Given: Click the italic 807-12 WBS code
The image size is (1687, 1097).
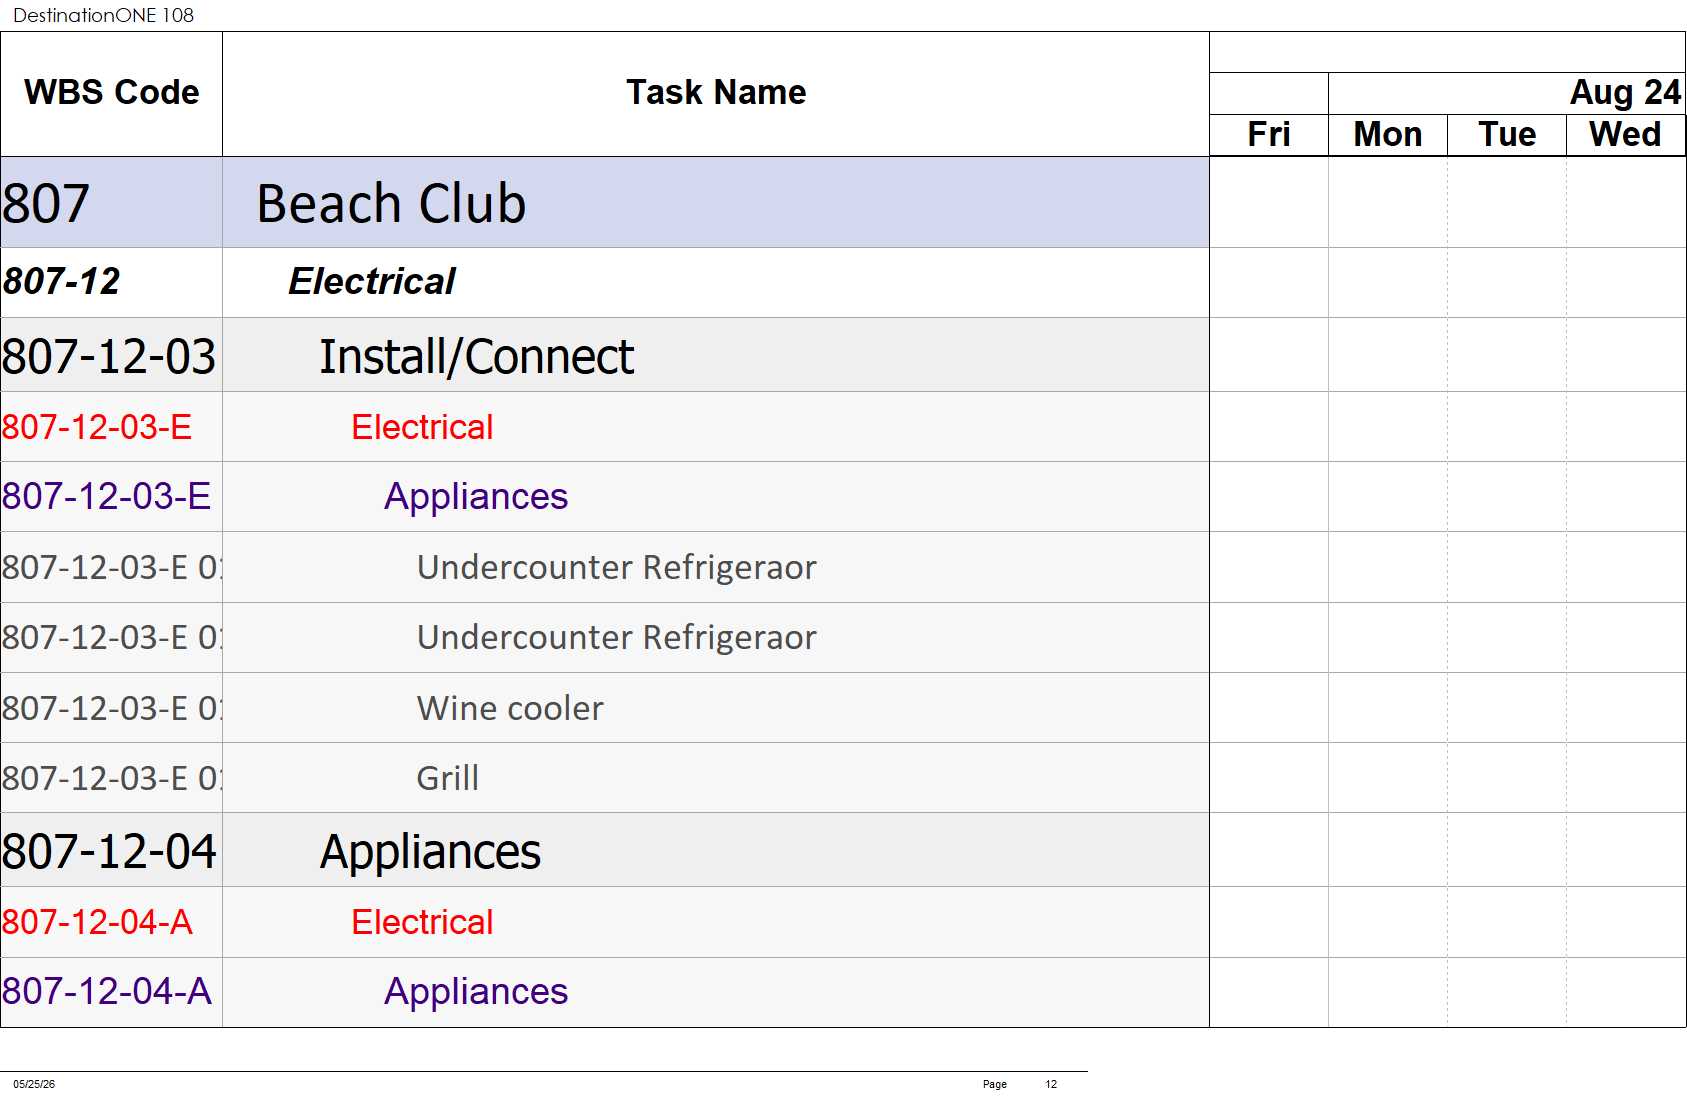Looking at the screenshot, I should [x=61, y=281].
